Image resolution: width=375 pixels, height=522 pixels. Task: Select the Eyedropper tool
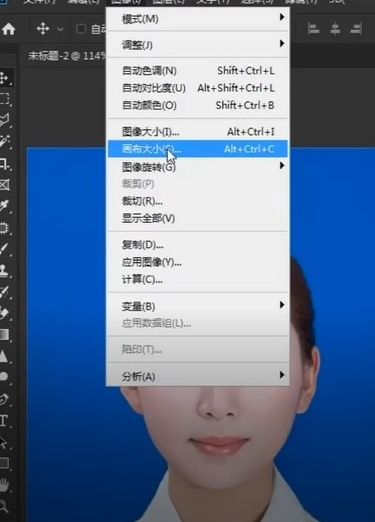[x=5, y=206]
